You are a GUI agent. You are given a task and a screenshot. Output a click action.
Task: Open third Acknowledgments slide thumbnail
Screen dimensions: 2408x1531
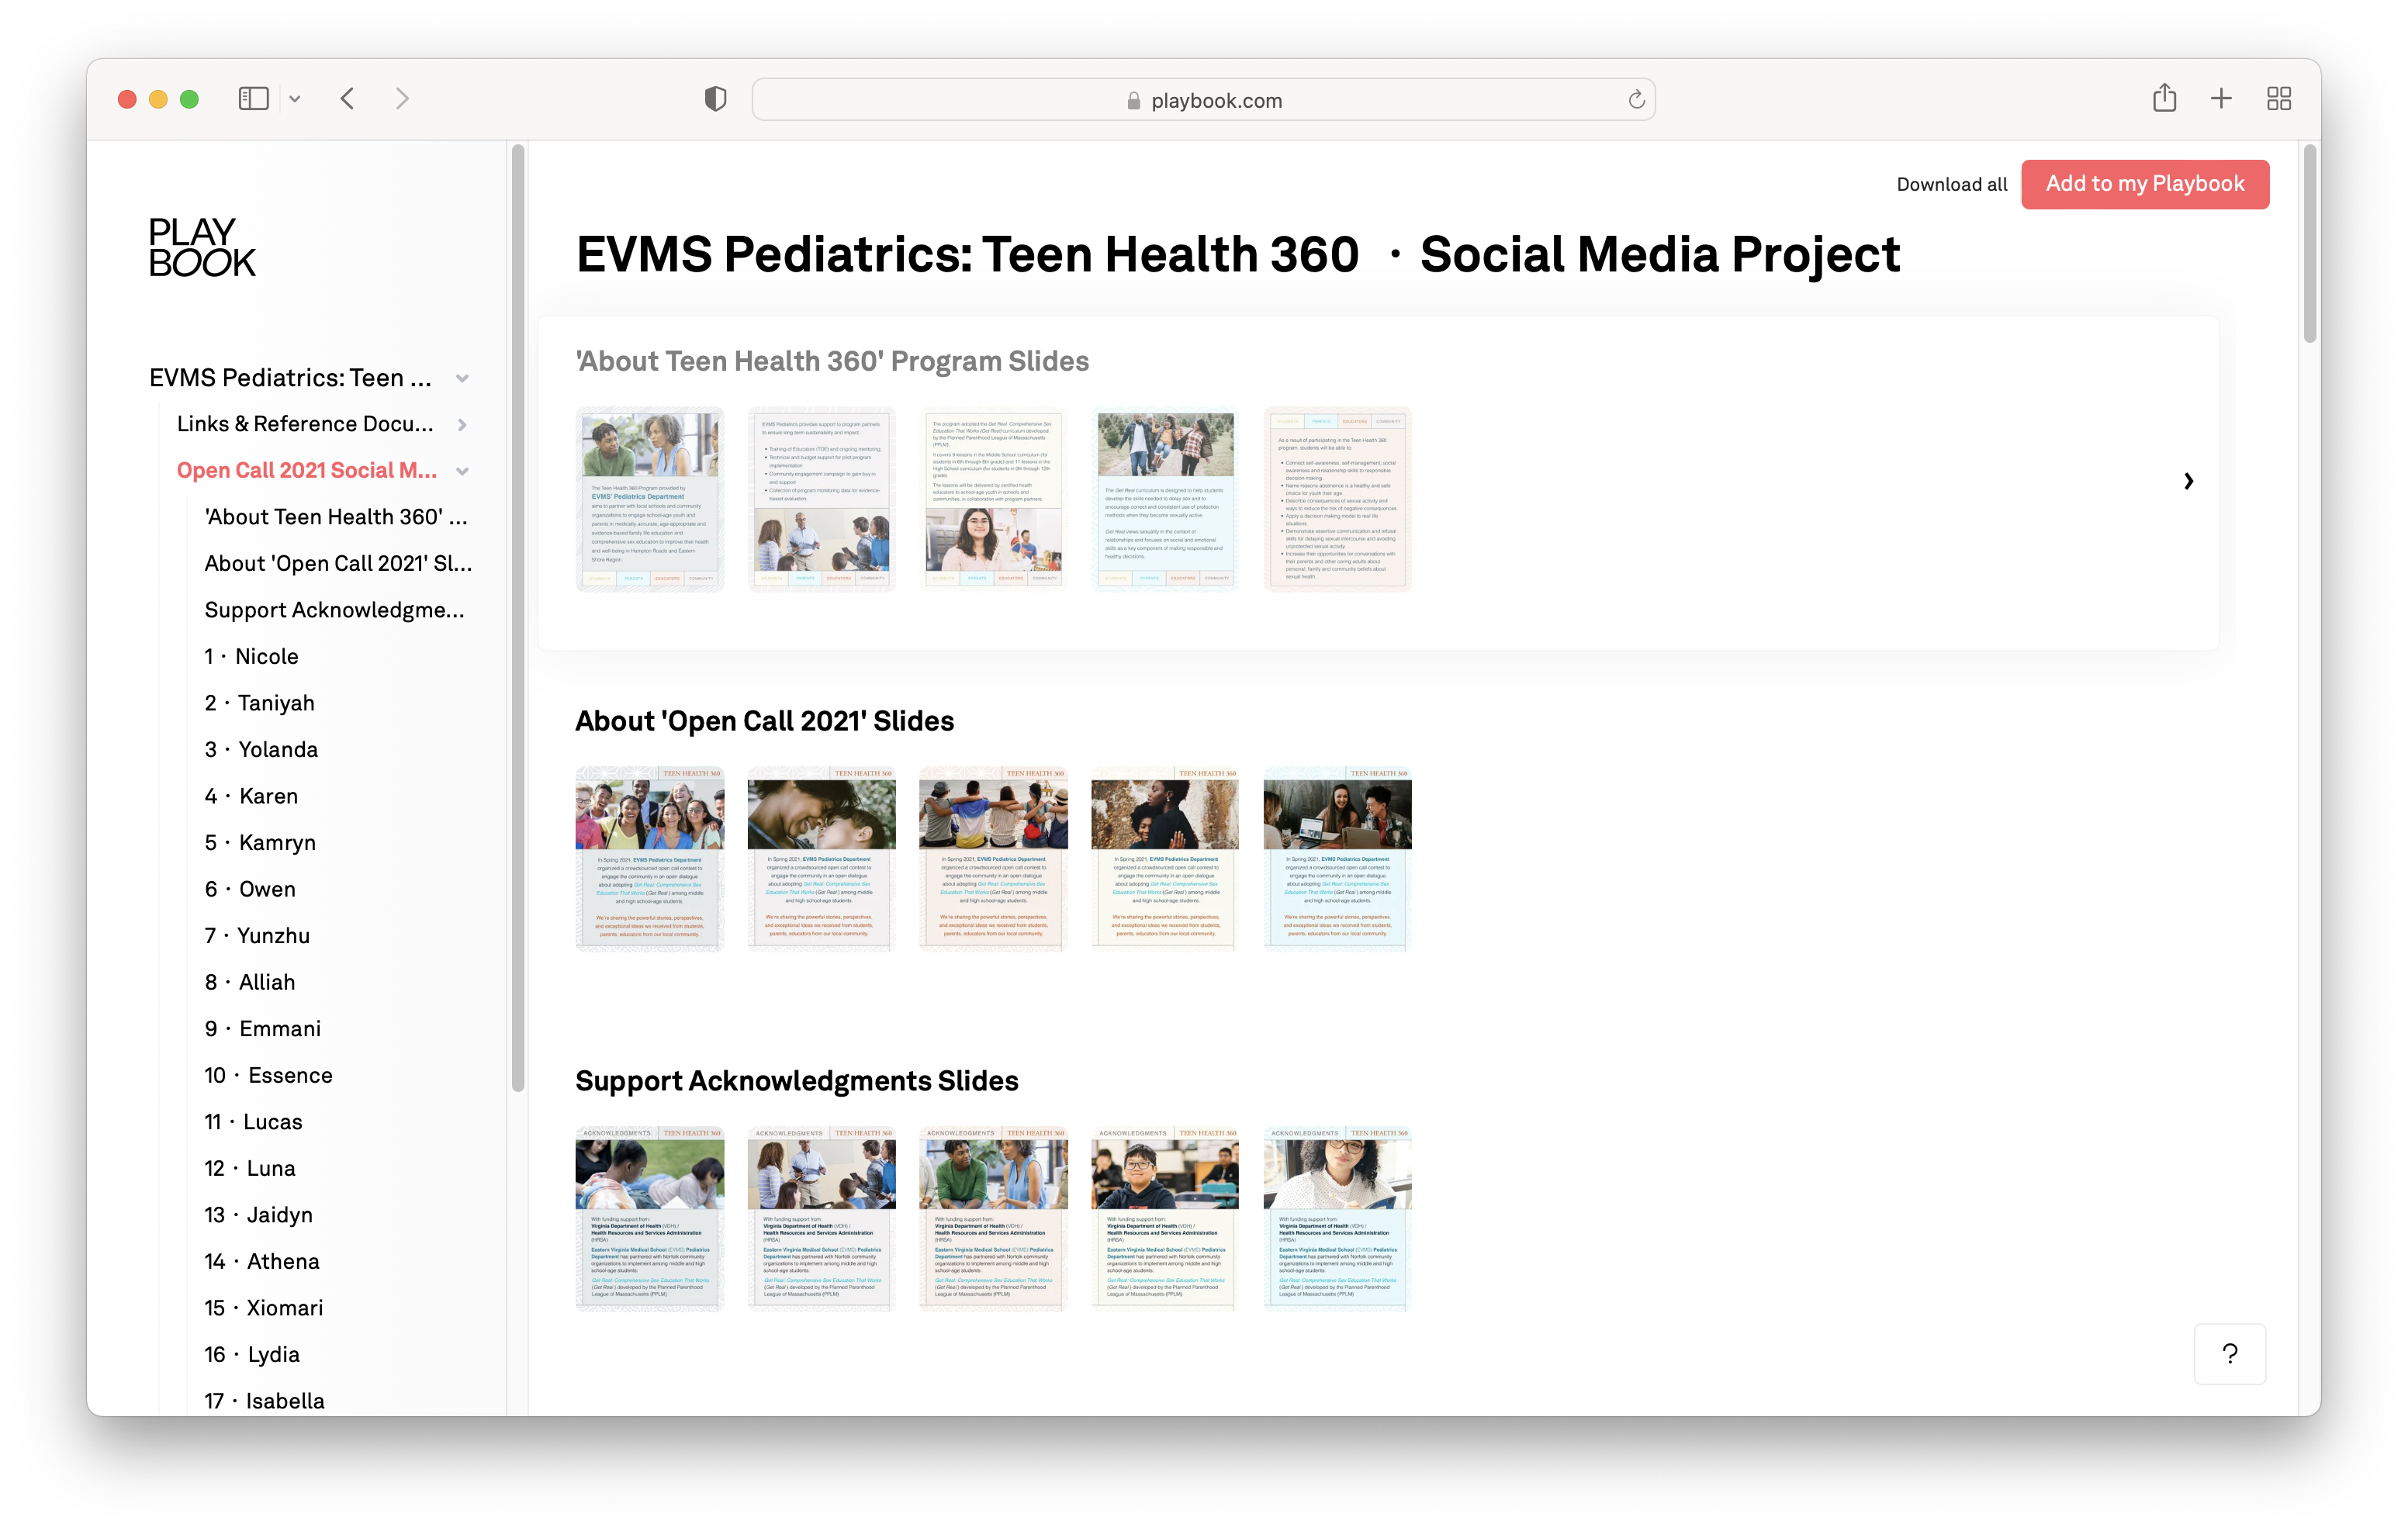click(994, 1219)
